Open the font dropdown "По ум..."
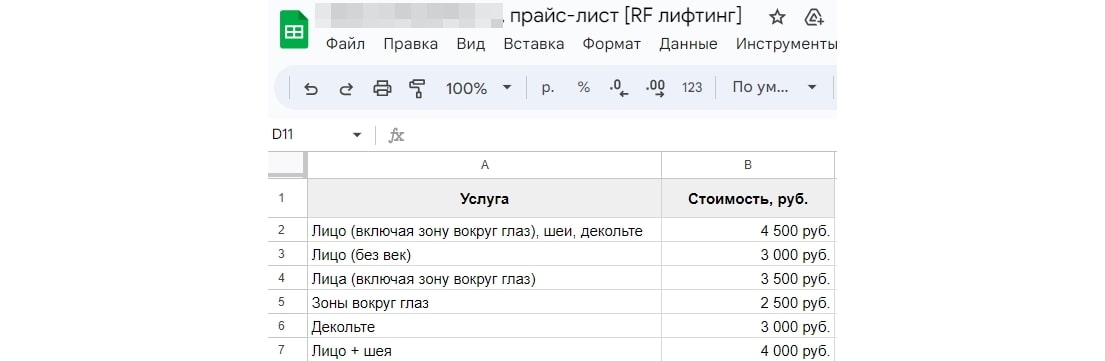This screenshot has width=1105, height=361. [x=774, y=87]
